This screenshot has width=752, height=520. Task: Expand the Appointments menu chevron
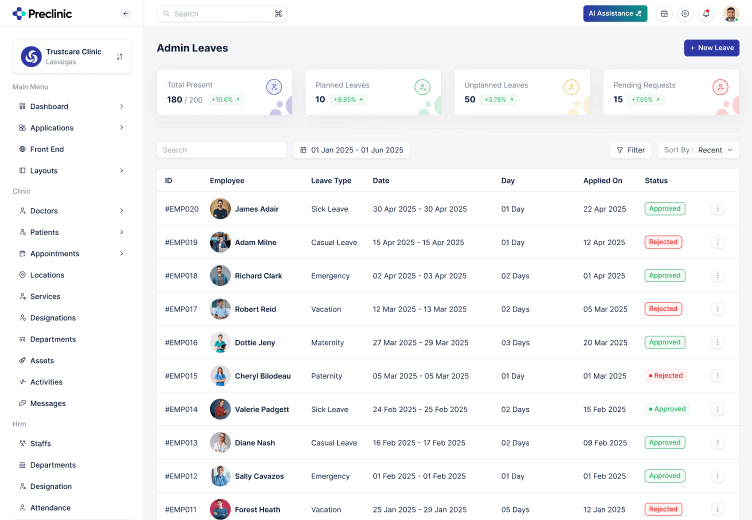[121, 253]
